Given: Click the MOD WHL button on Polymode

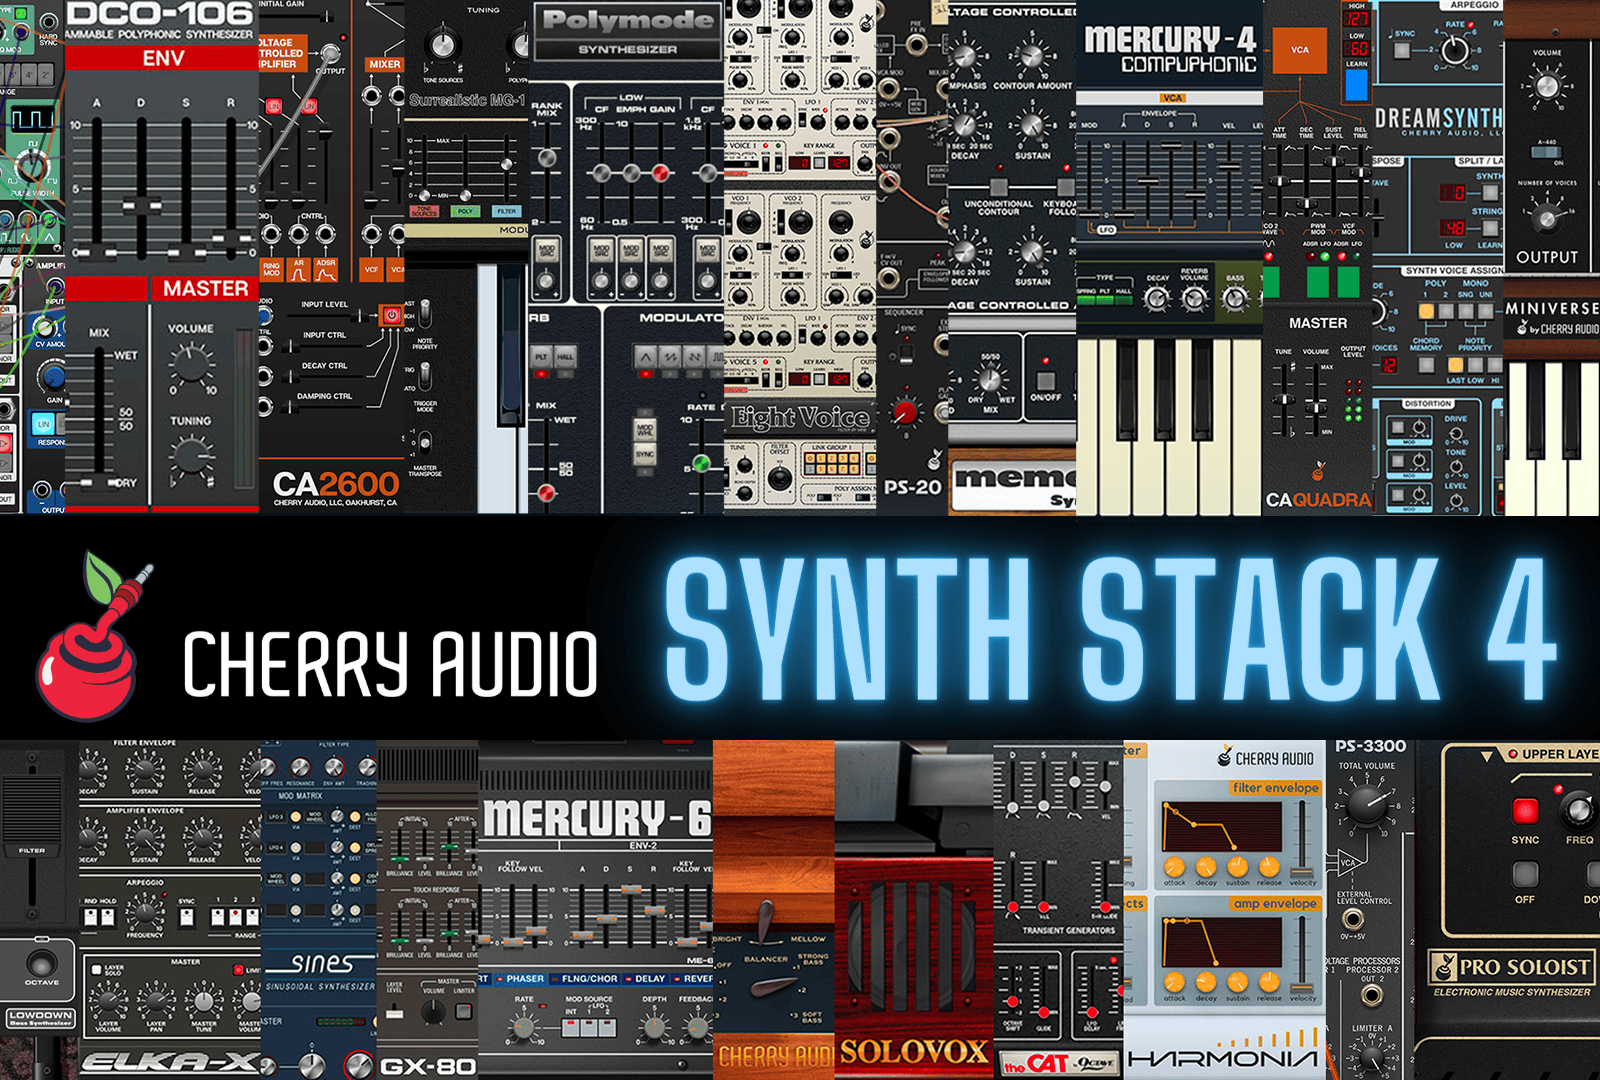Looking at the screenshot, I should 644,431.
